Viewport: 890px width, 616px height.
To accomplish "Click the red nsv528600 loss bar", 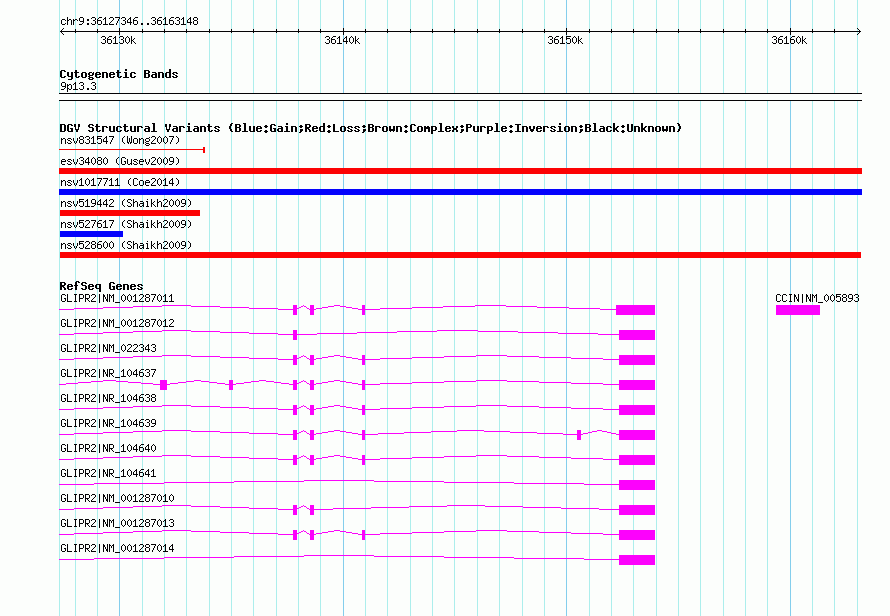I will [x=460, y=255].
